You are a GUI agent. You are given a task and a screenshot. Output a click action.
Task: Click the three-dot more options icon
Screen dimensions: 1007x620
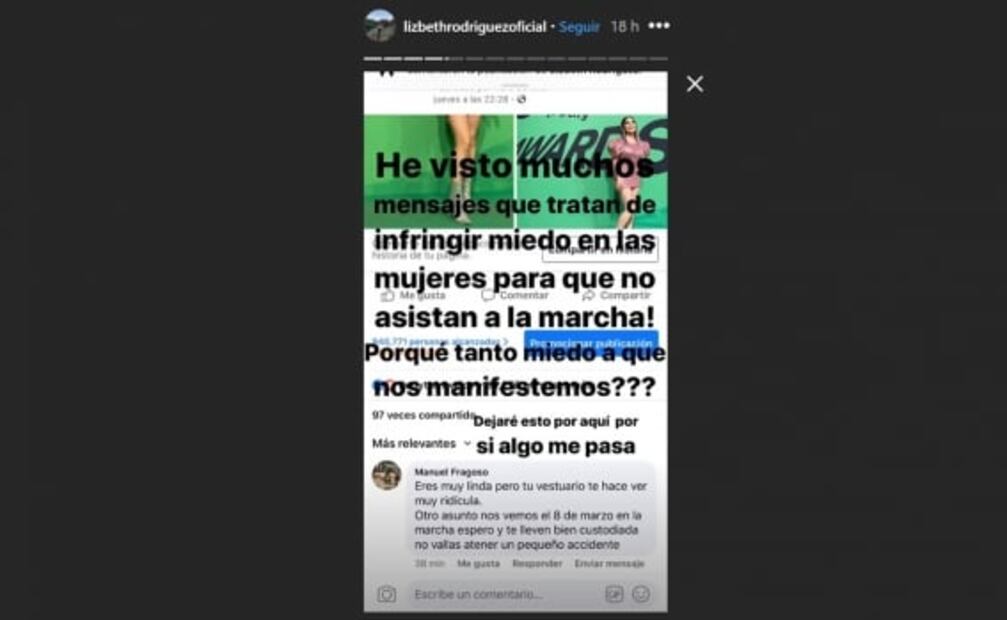[659, 26]
